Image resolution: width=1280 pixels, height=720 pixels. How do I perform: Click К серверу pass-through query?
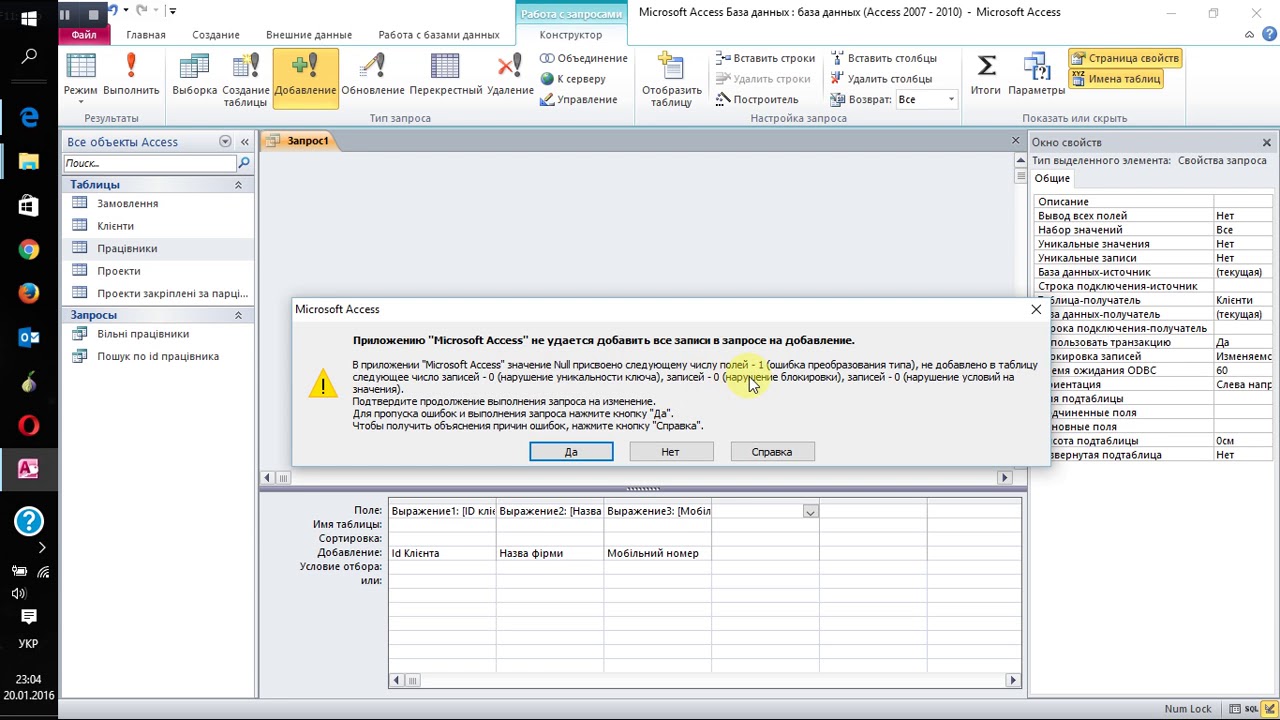coord(573,79)
